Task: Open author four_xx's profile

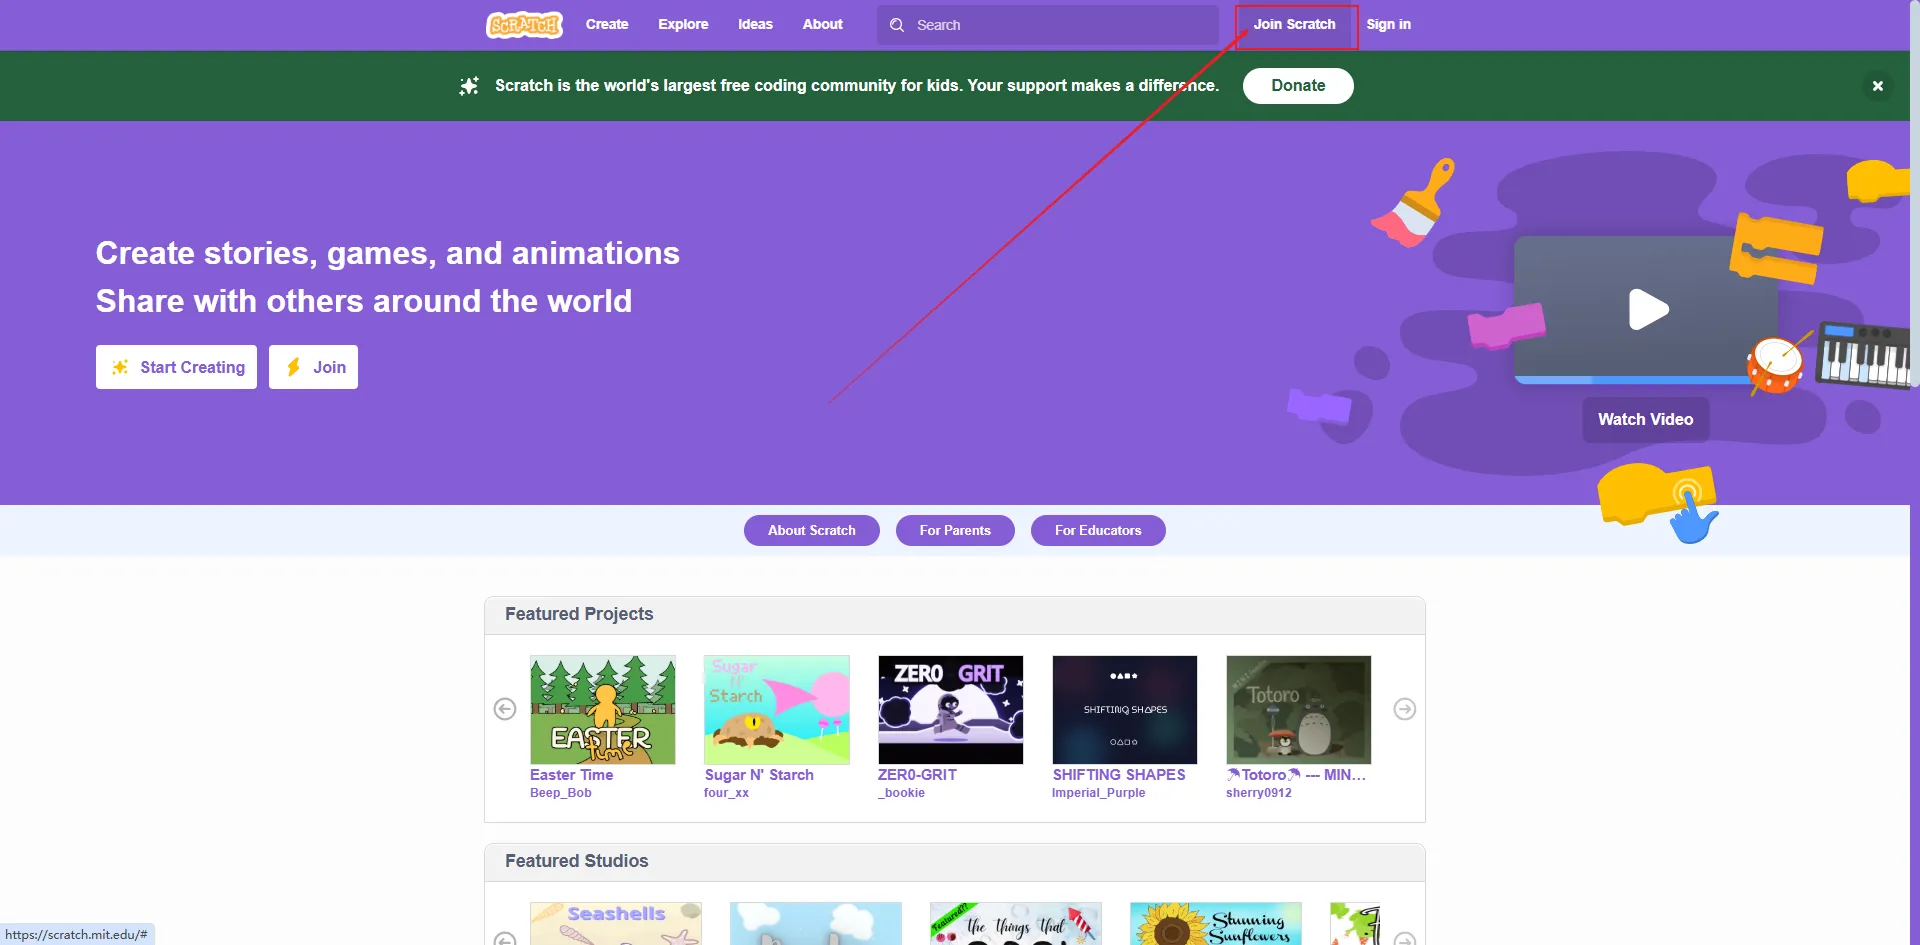Action: [x=726, y=793]
